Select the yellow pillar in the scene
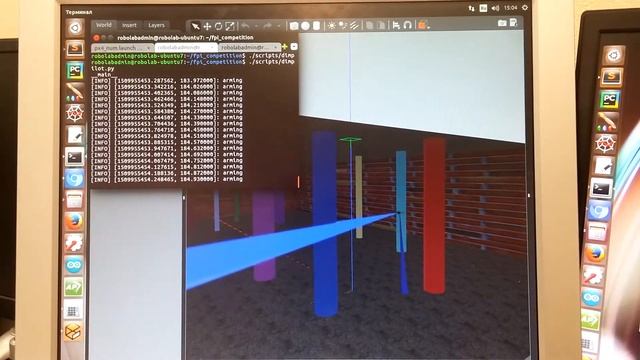 point(359,197)
